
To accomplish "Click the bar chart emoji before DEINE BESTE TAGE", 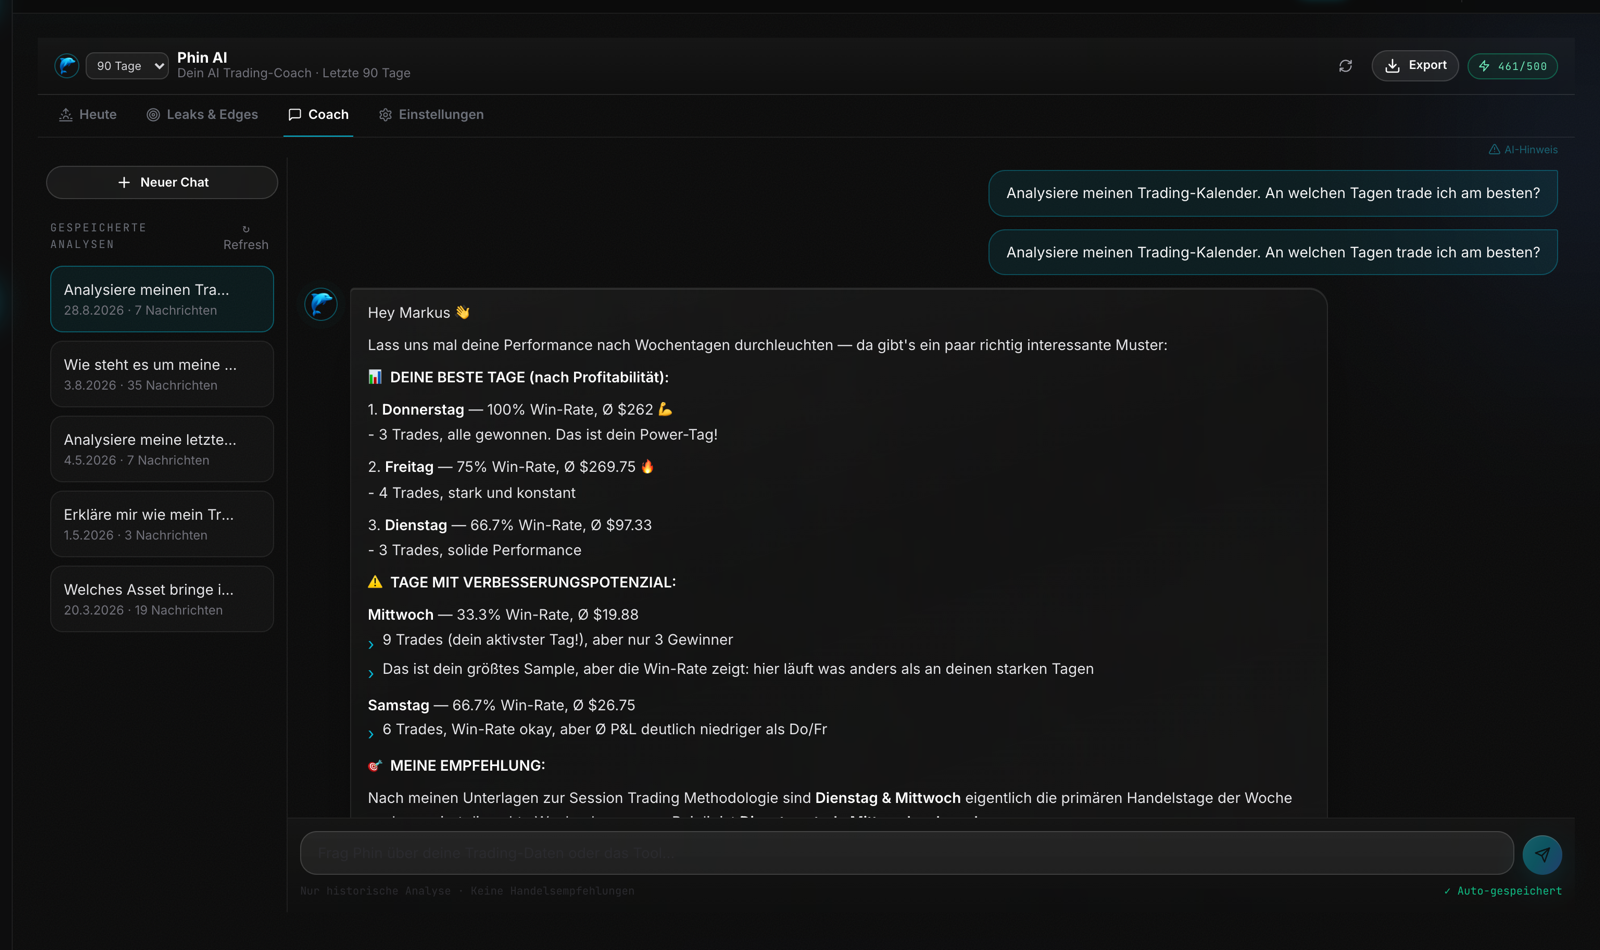I will [375, 377].
